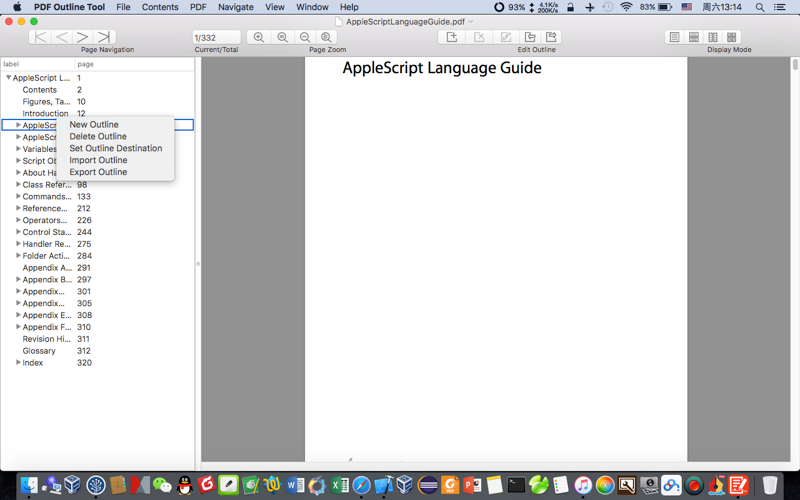Image resolution: width=800 pixels, height=500 pixels.
Task: Select the Contents outline row
Action: click(97, 89)
